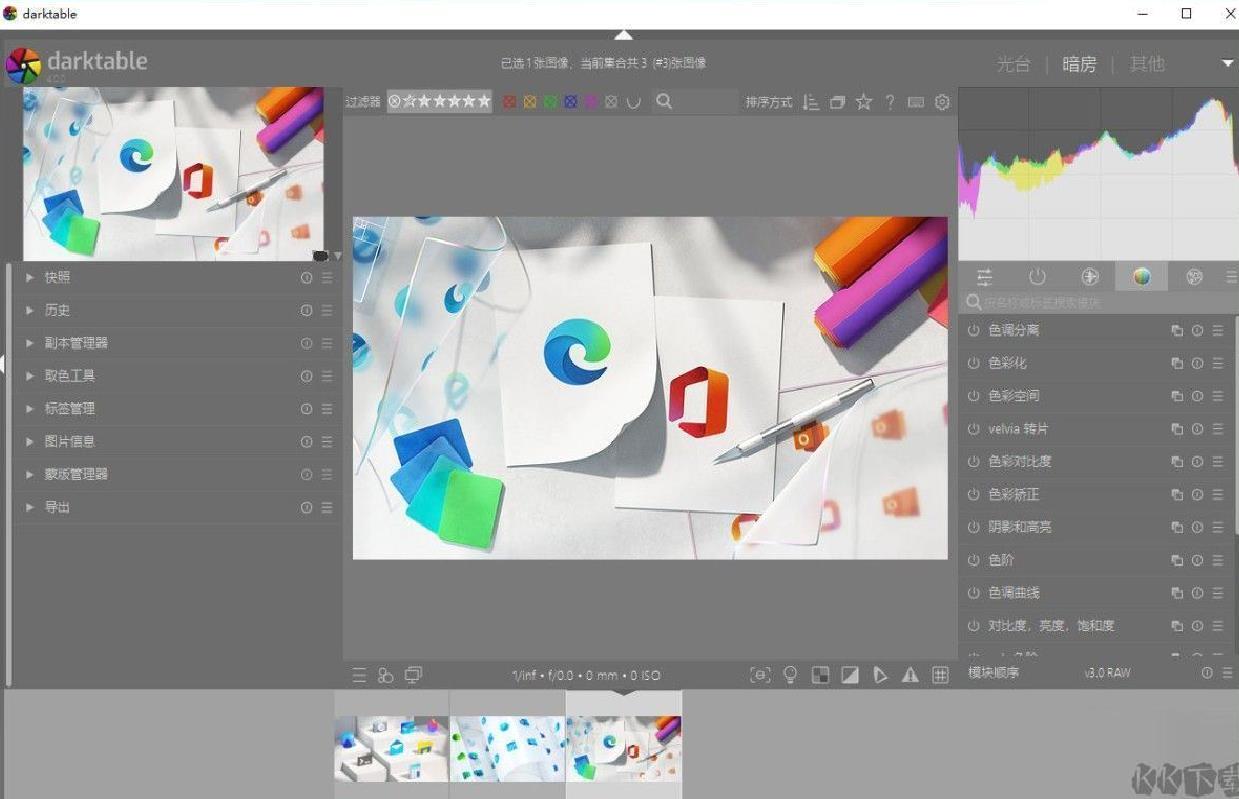Select the base modules group tab
The width and height of the screenshot is (1239, 799).
click(1090, 277)
